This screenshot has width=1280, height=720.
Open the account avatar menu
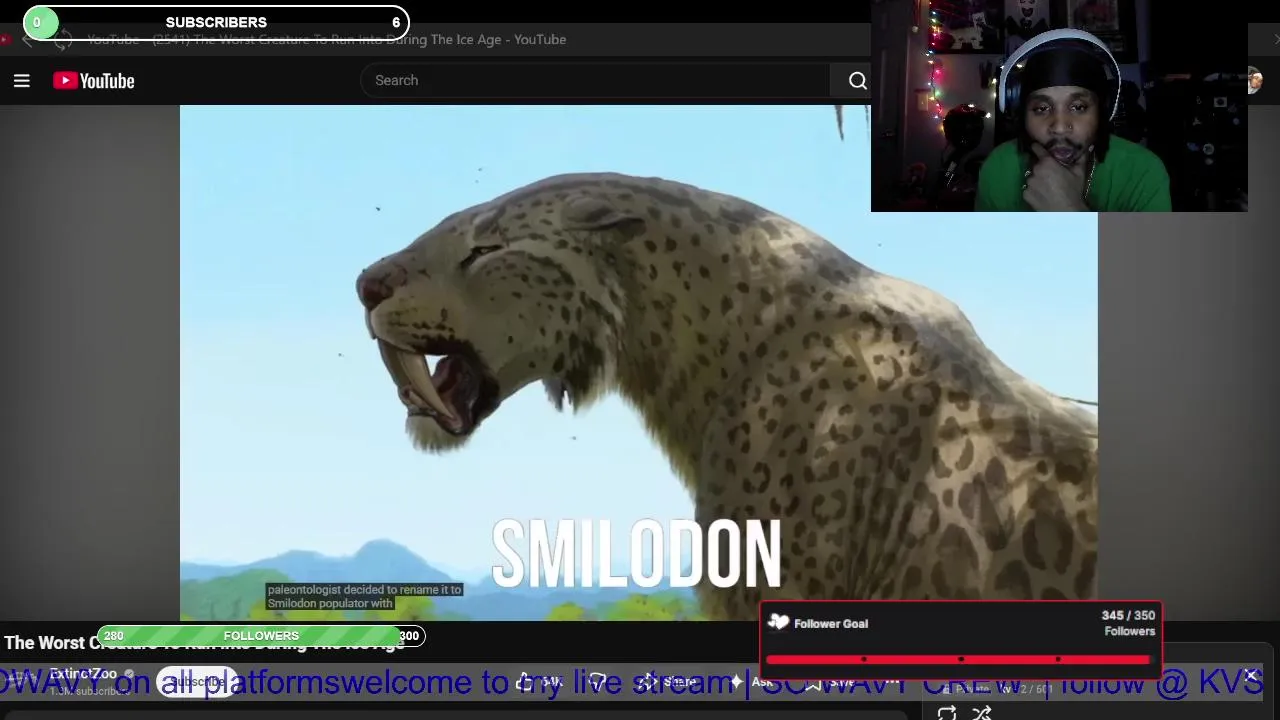click(1254, 81)
